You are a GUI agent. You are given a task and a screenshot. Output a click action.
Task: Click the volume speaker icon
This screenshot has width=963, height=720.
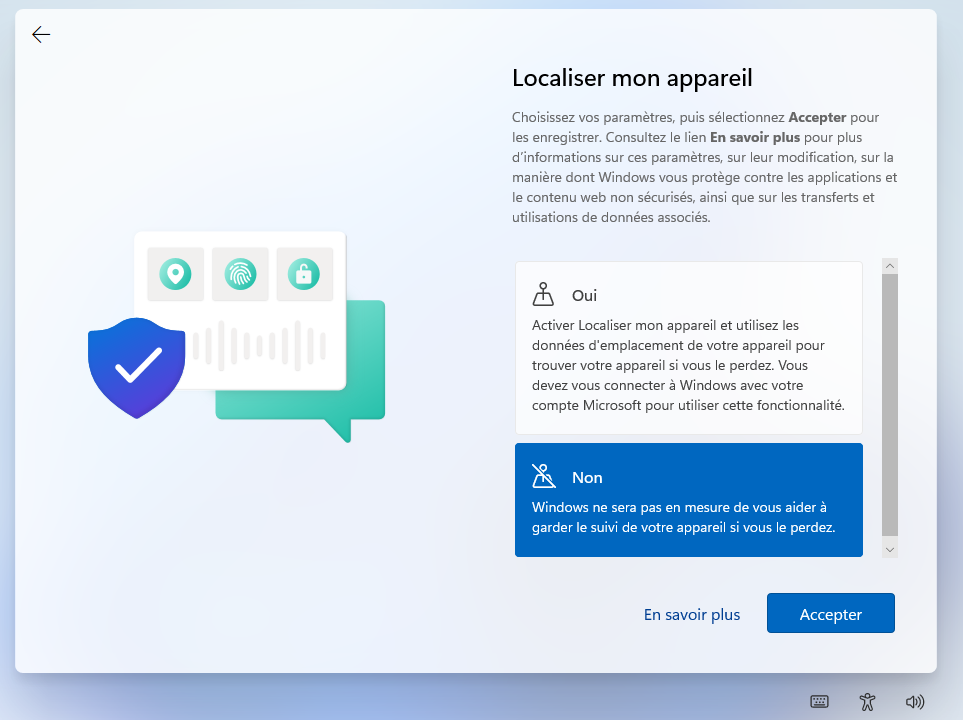pos(914,702)
